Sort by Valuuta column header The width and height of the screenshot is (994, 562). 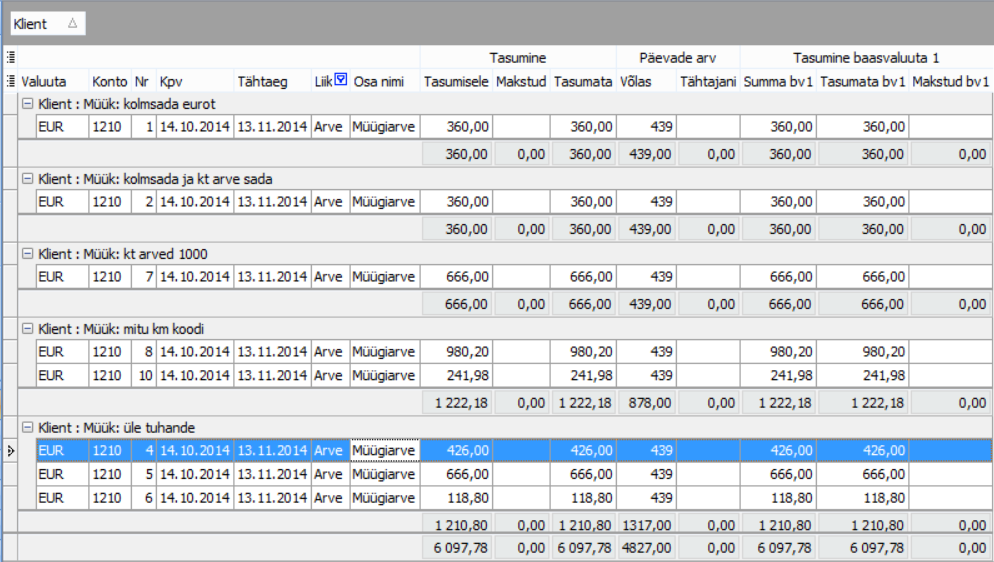point(53,81)
